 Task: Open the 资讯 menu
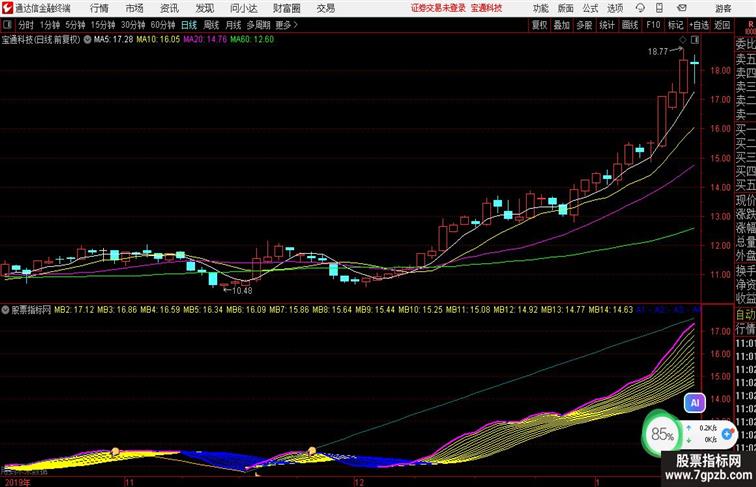point(169,8)
